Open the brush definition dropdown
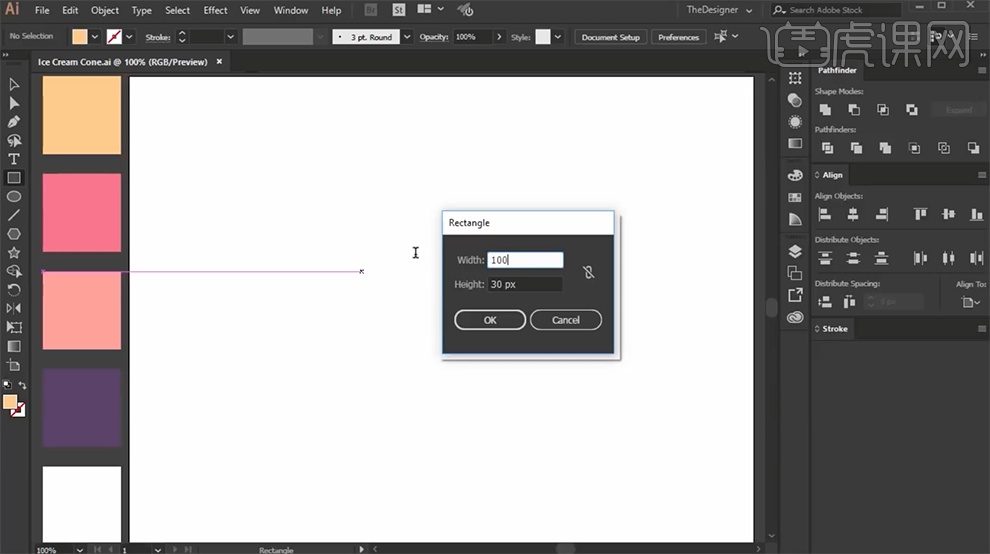 (x=407, y=37)
